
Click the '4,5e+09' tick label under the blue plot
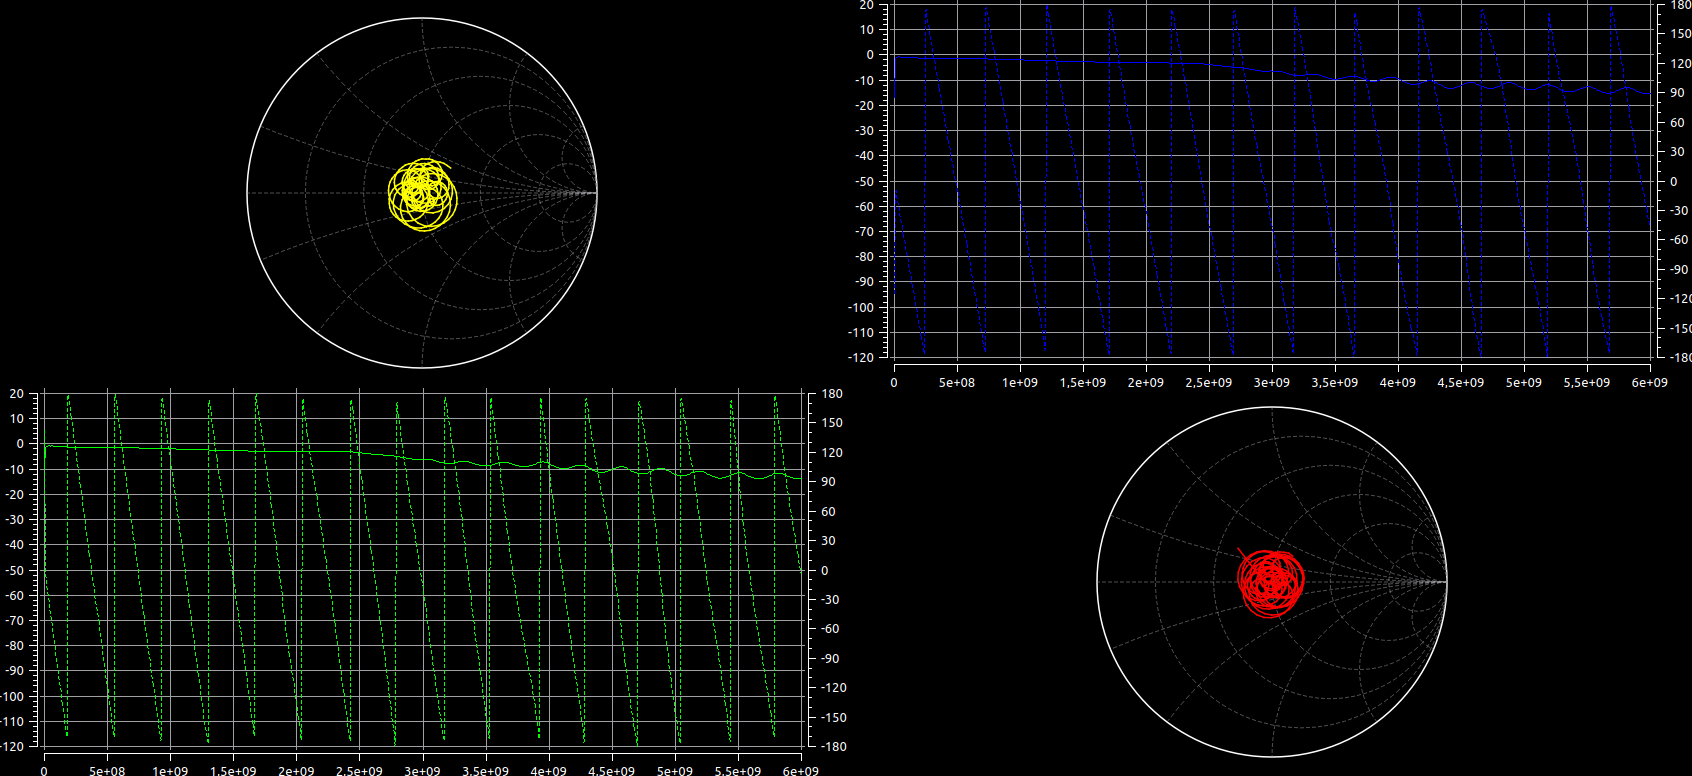1461,383
